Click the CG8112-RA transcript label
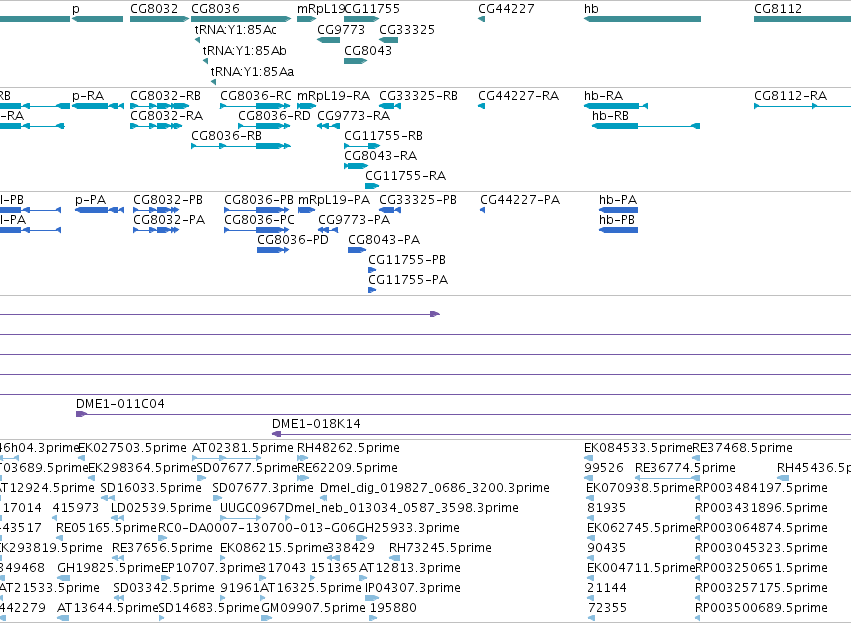The height and width of the screenshot is (623, 851). pyautogui.click(x=790, y=96)
